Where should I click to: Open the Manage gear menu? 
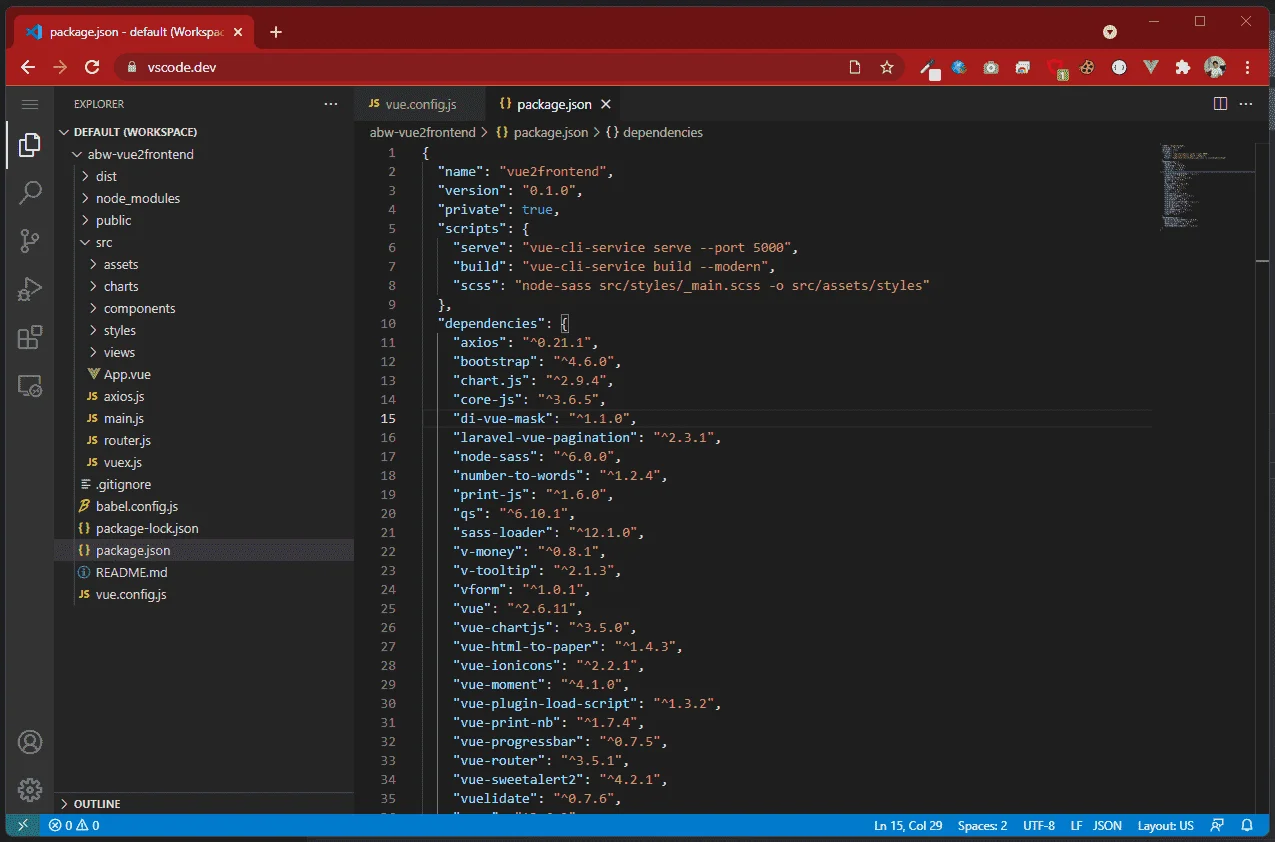(x=29, y=789)
